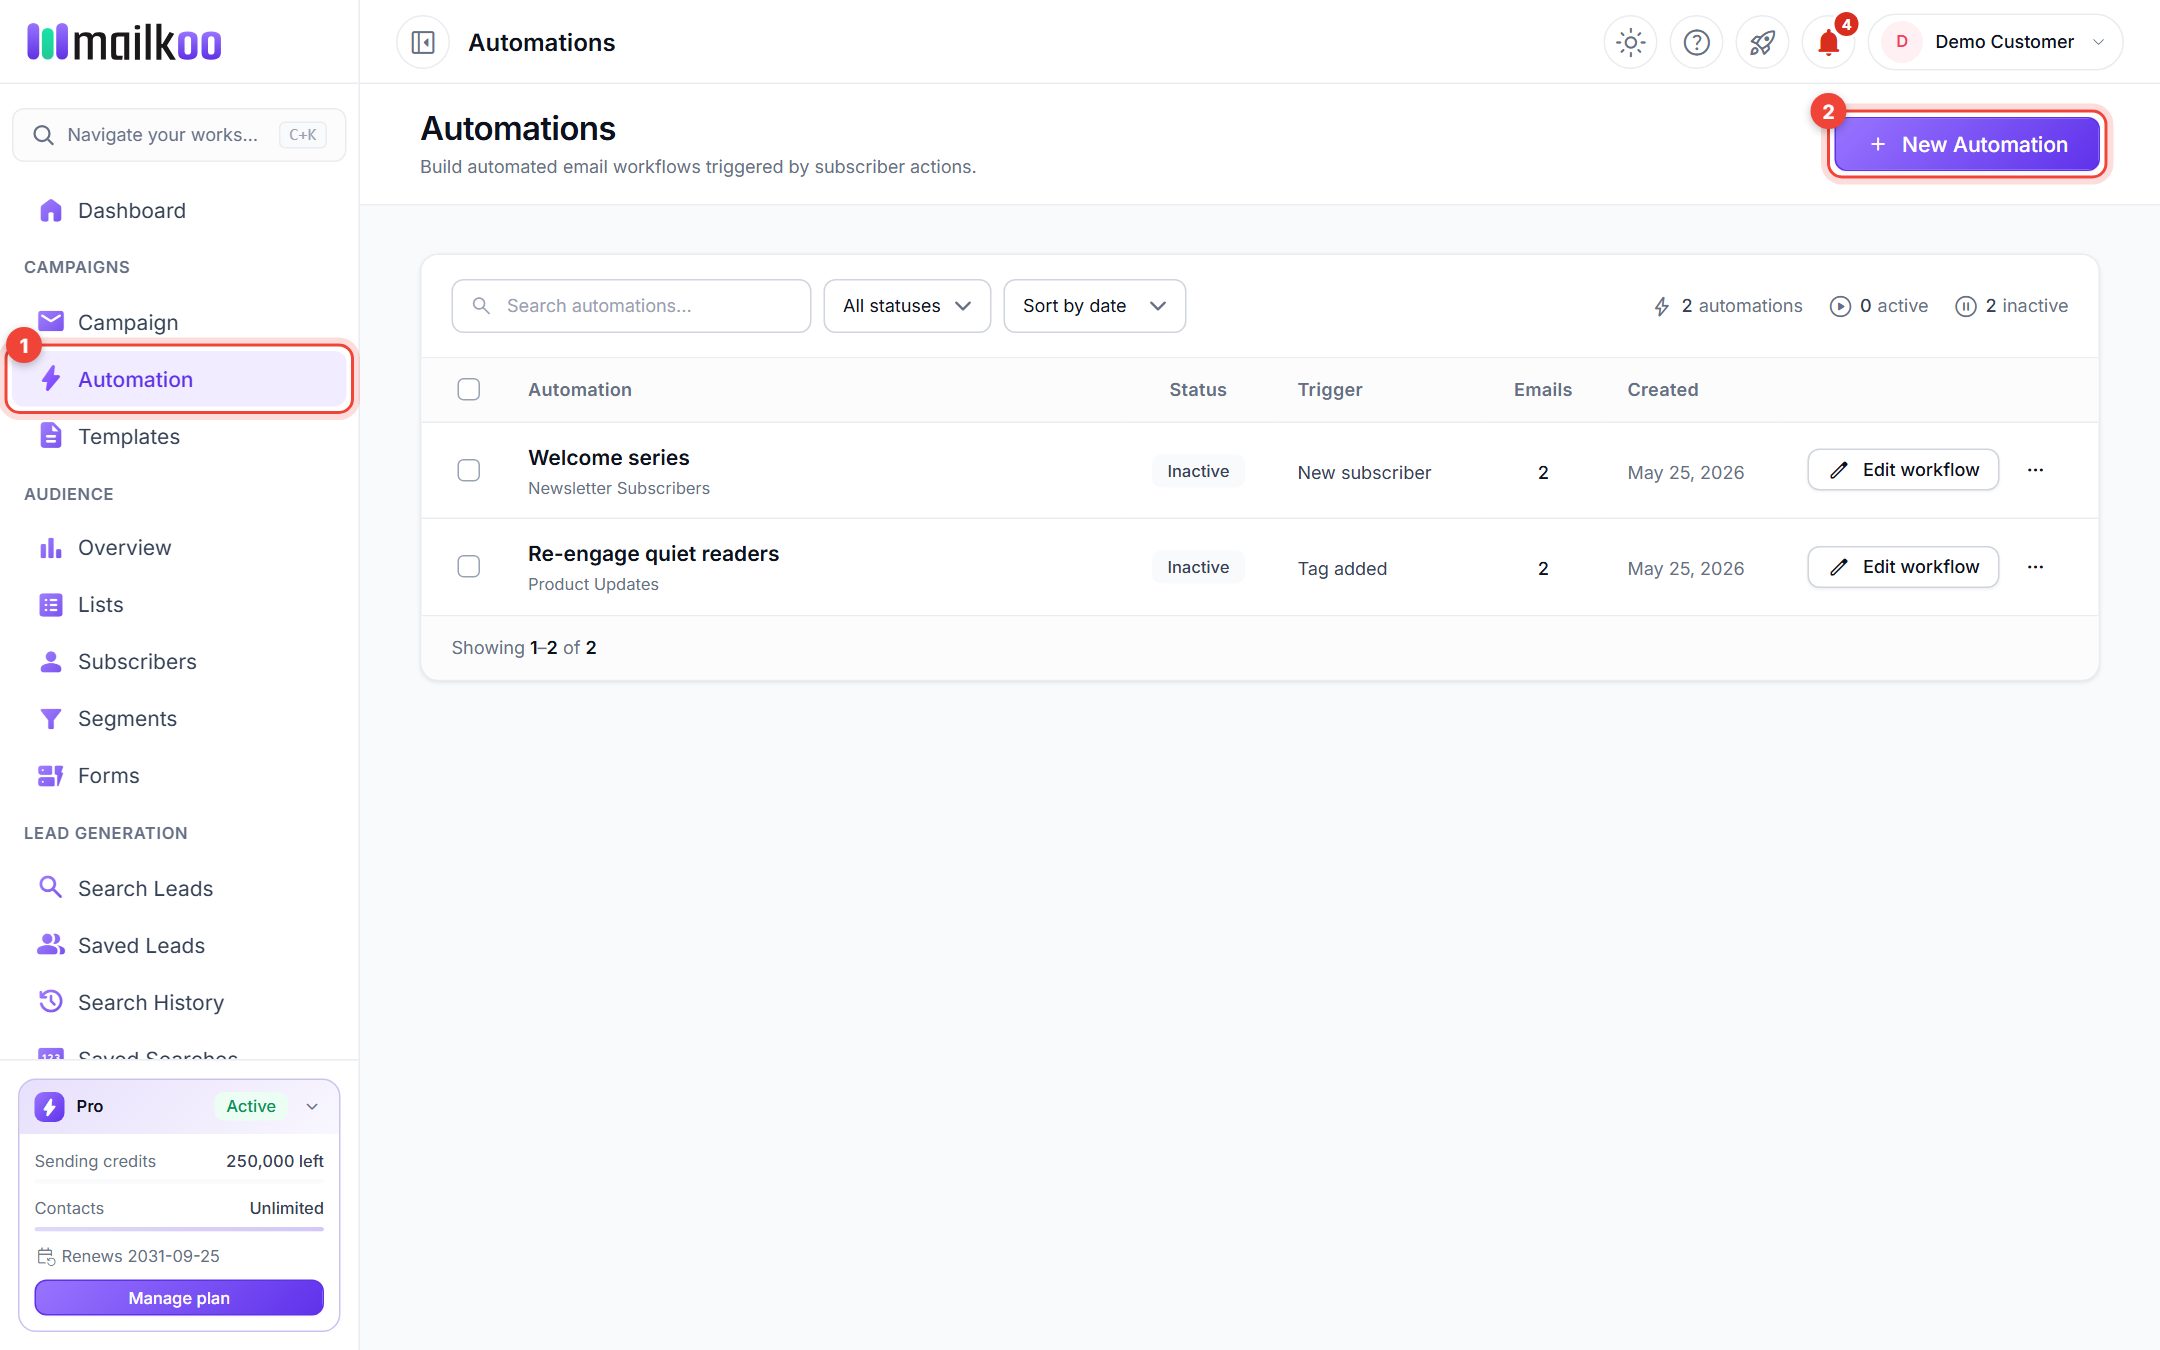Open Segments in the sidebar
The image size is (2160, 1350).
tap(179, 718)
